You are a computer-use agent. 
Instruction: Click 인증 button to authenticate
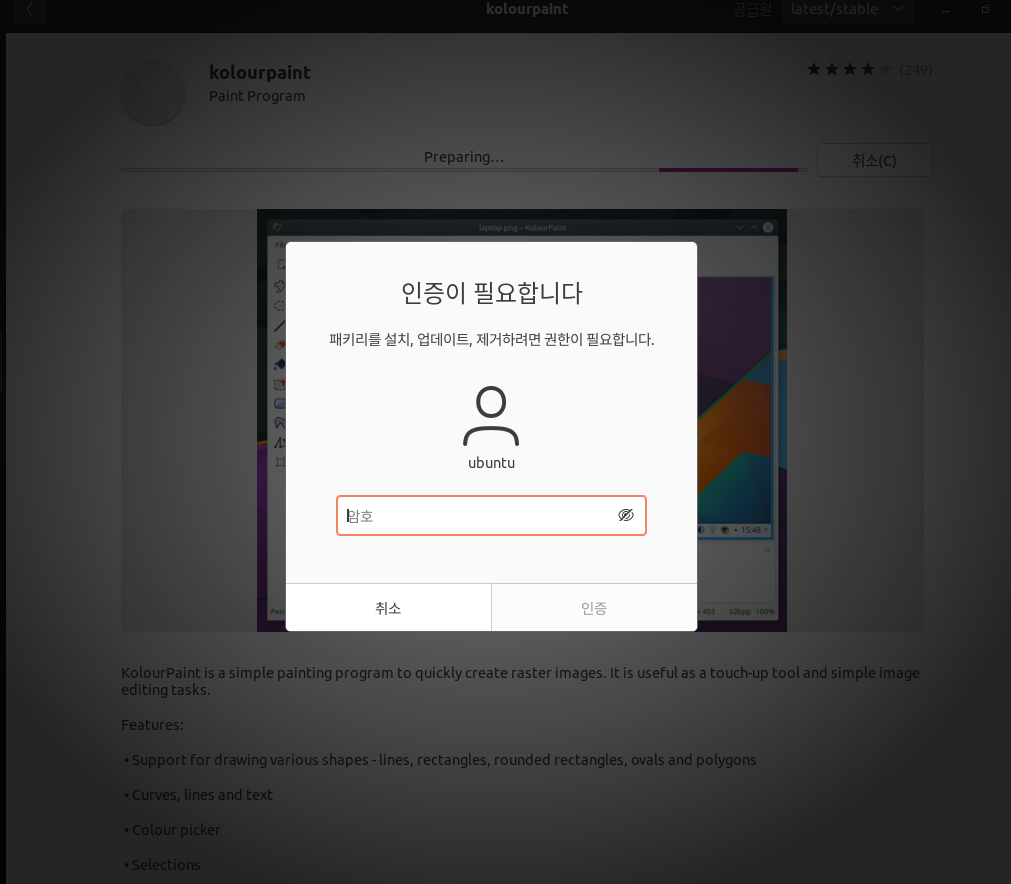(x=594, y=607)
